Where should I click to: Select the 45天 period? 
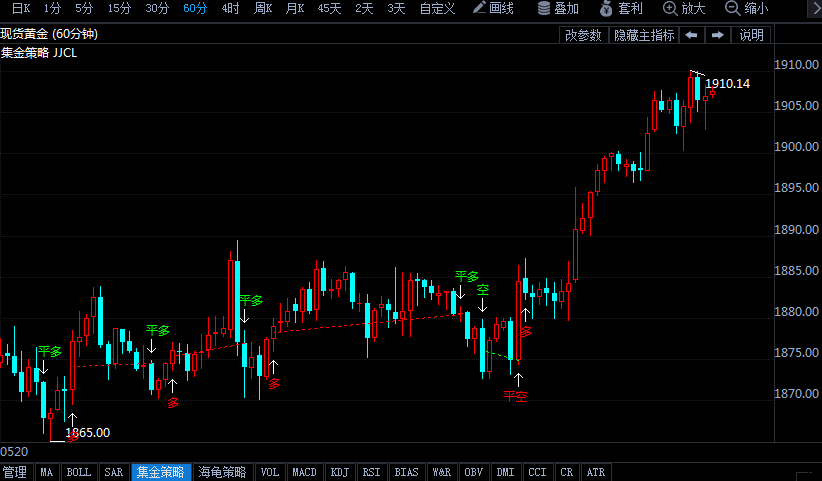tap(329, 8)
